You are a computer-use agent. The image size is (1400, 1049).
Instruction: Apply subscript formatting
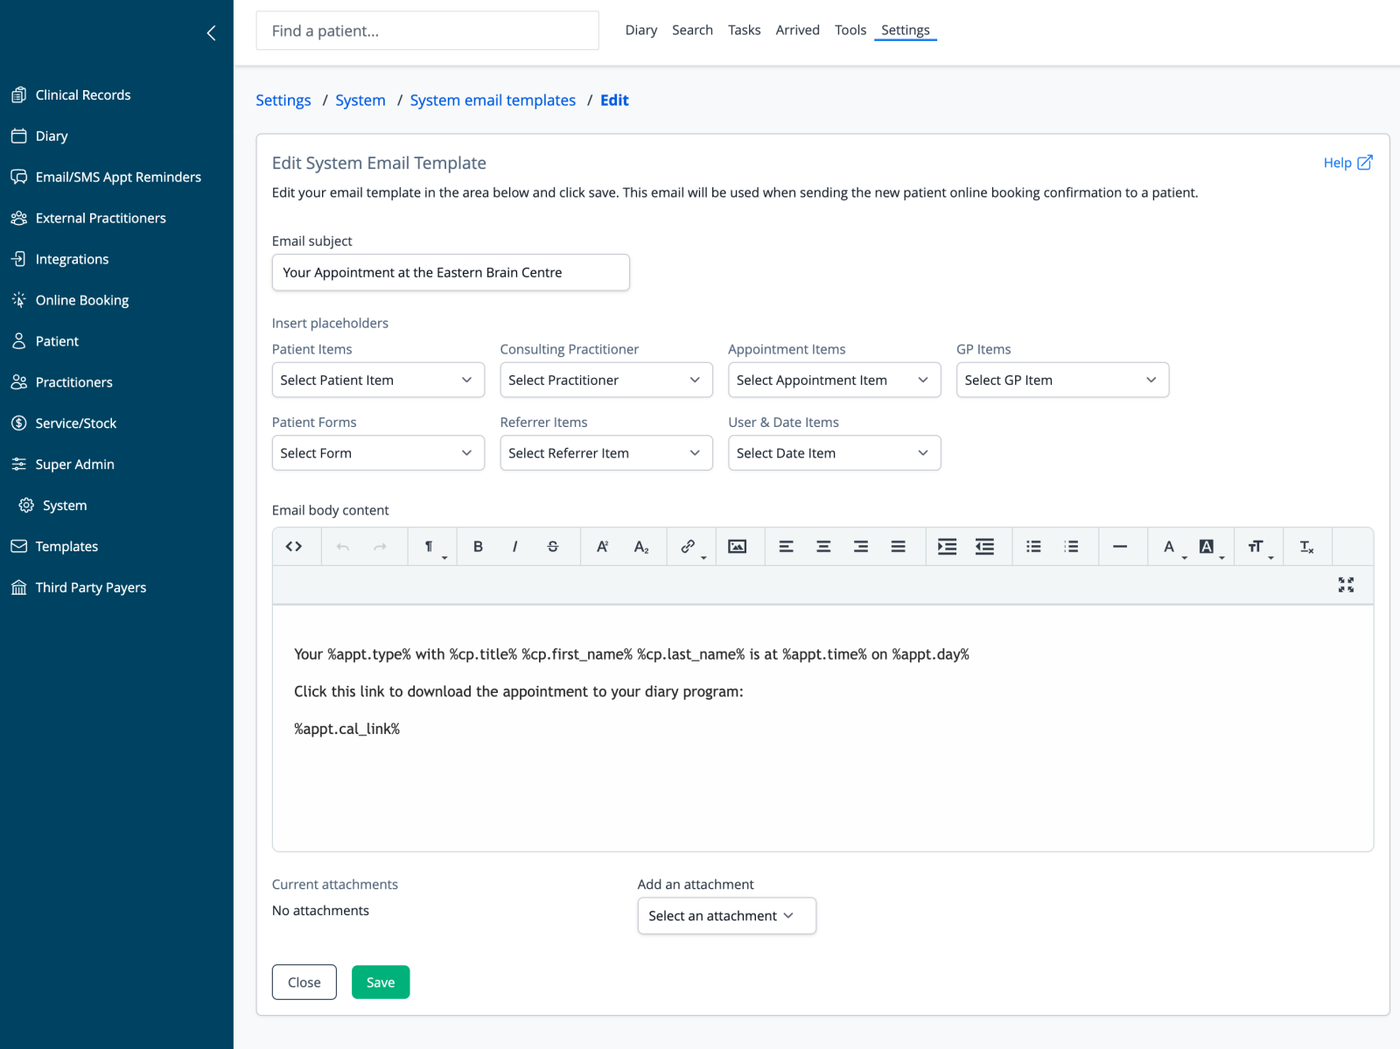point(641,547)
